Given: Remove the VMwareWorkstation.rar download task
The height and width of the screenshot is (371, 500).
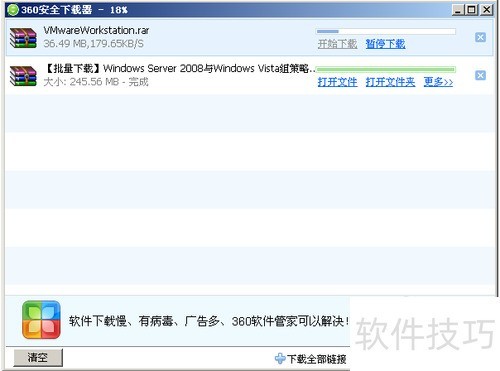Looking at the screenshot, I should (480, 37).
